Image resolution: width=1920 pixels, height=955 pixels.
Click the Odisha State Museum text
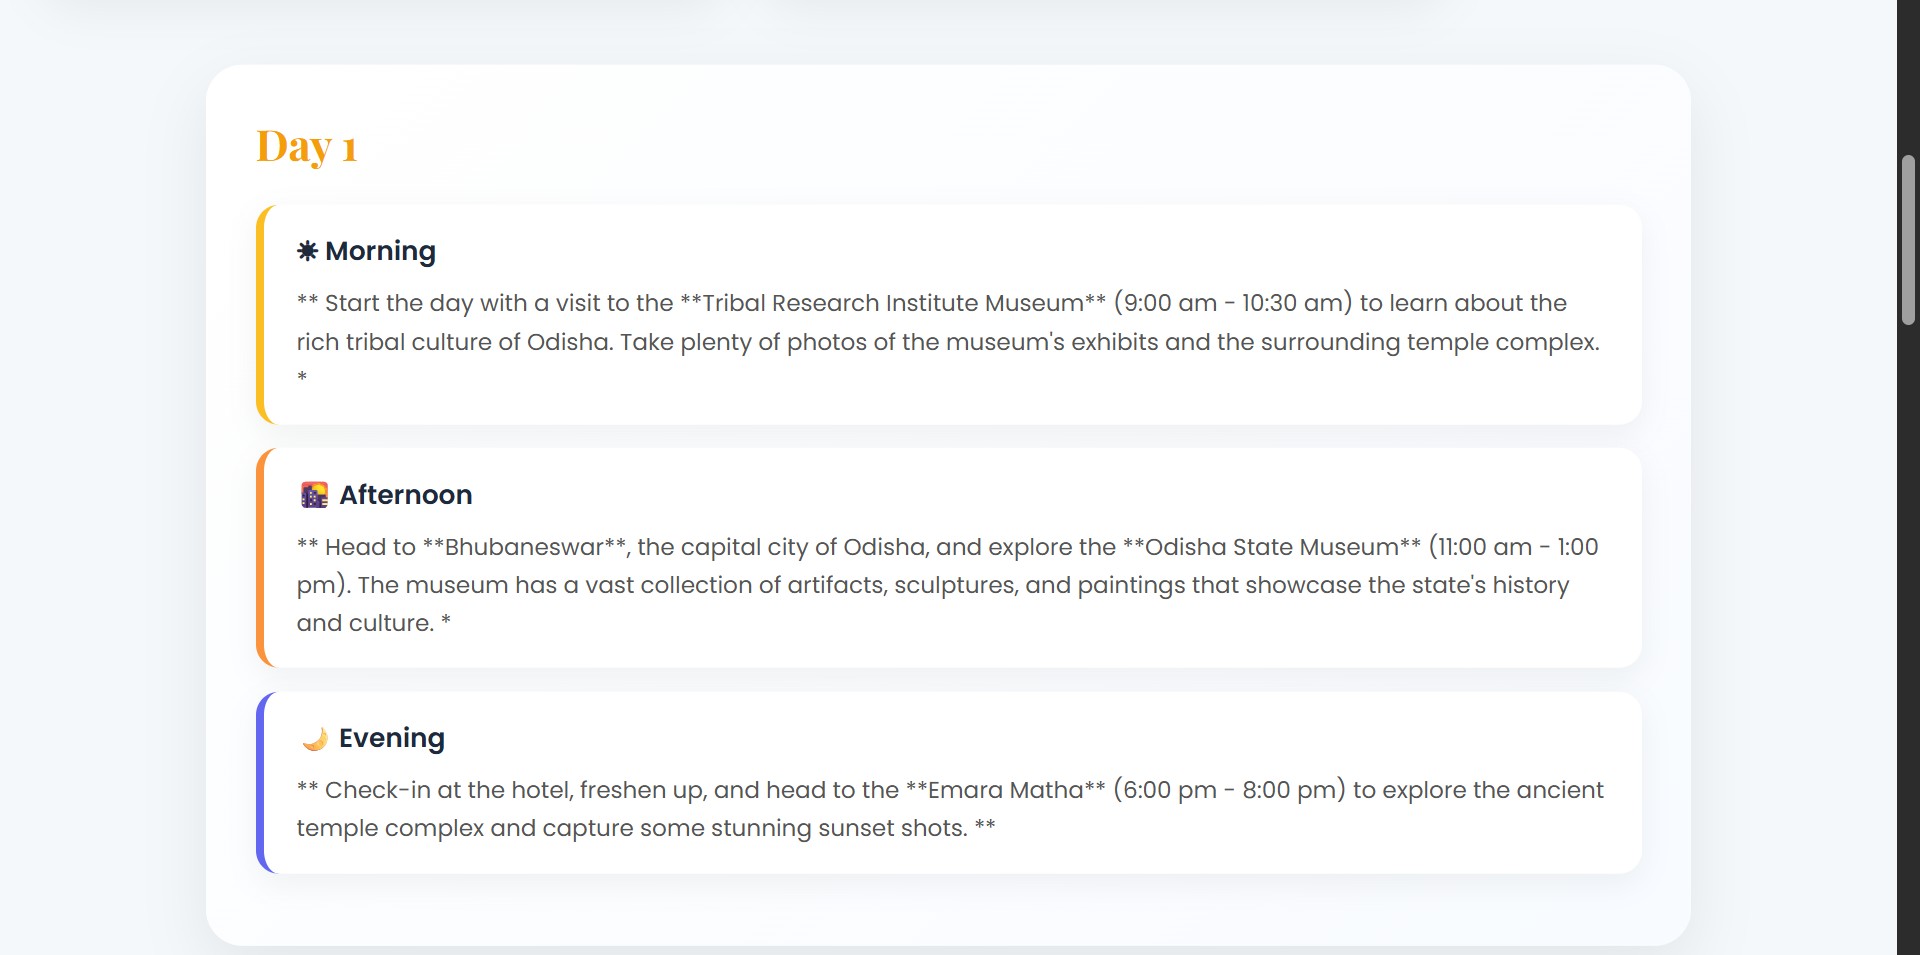coord(1271,547)
